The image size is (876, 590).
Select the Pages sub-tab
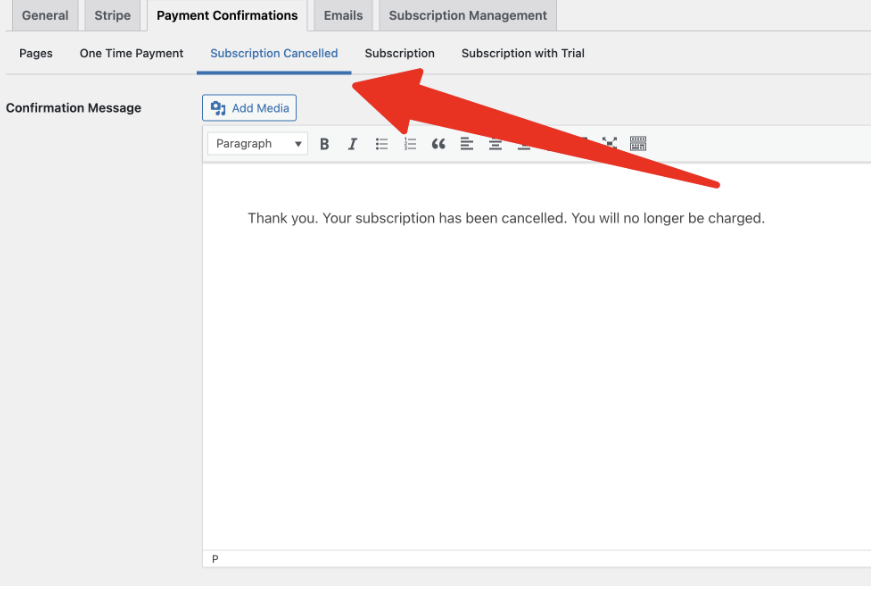pos(36,53)
